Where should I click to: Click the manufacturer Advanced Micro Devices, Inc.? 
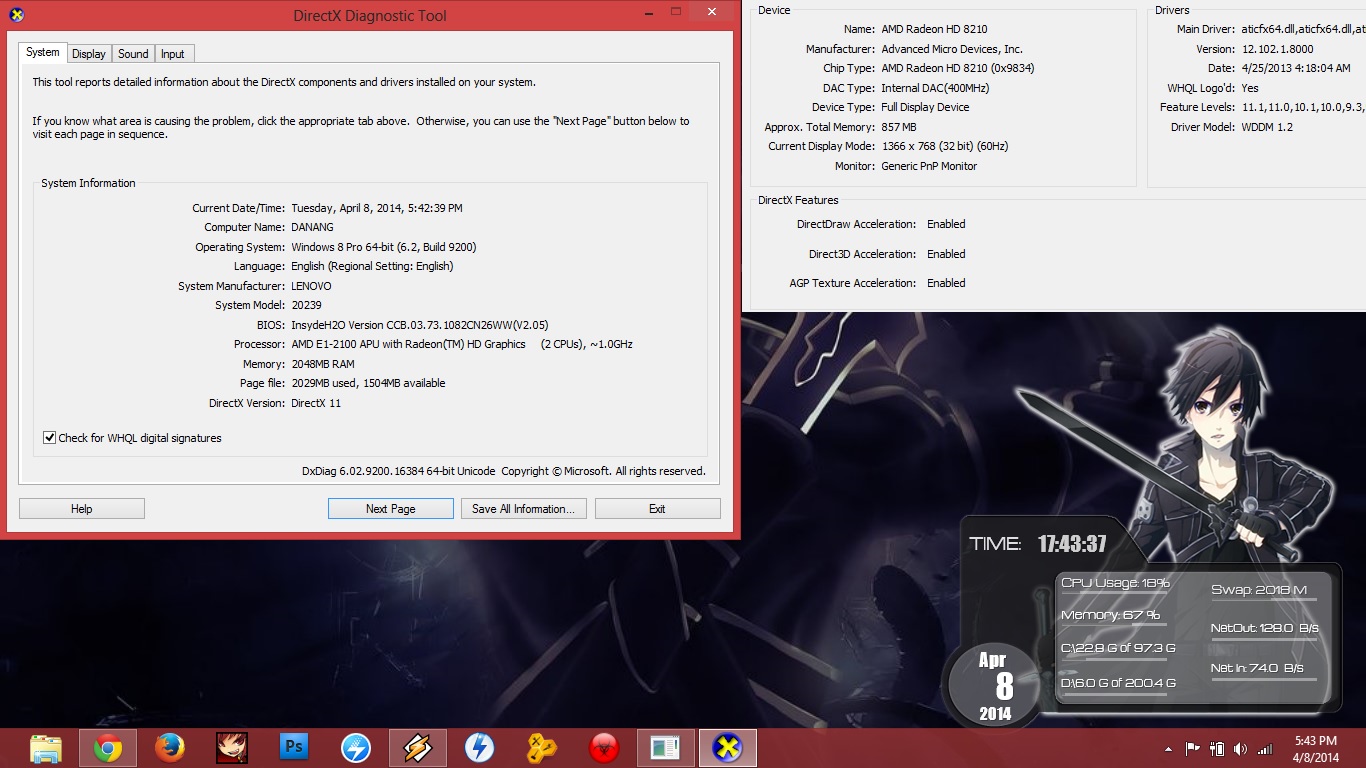coord(952,49)
